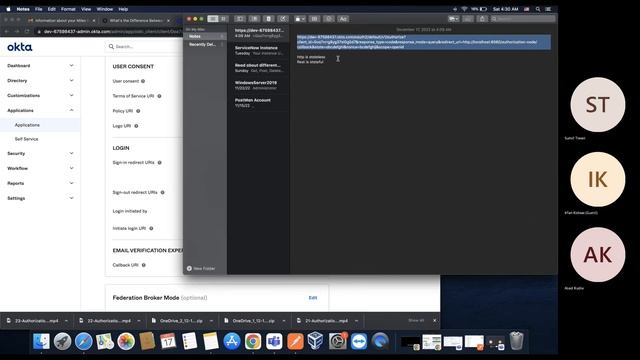Click New Folder in Notes sidebar
Screen dimensions: 640x360
pos(201,269)
